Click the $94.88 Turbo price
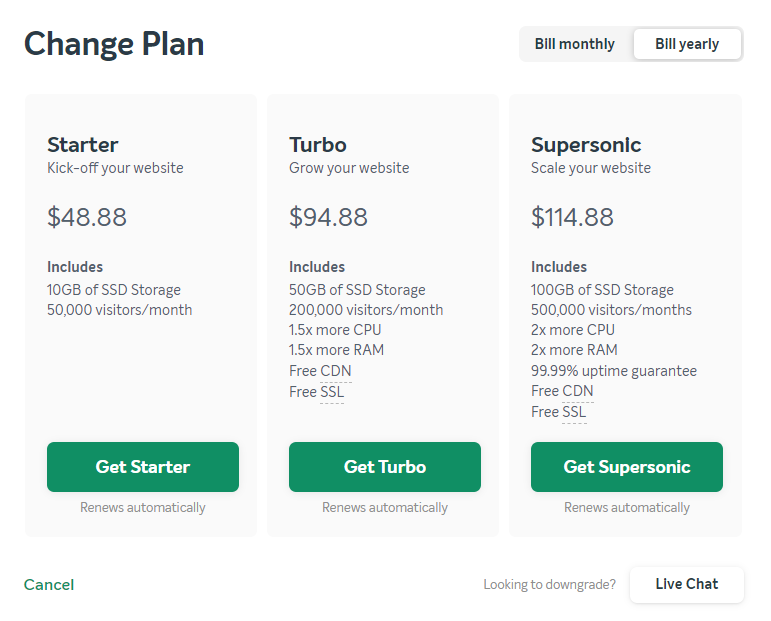This screenshot has width=771, height=621. (328, 217)
